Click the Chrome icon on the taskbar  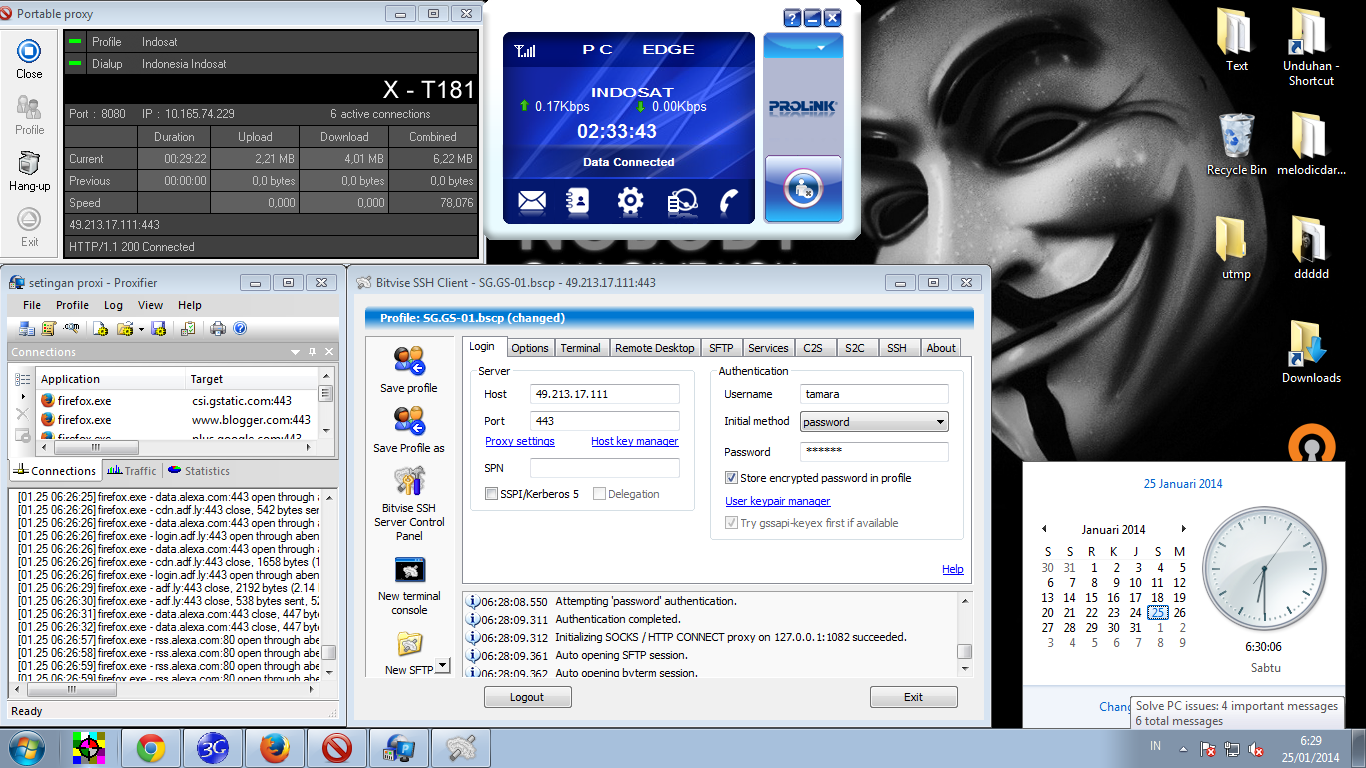click(x=151, y=748)
